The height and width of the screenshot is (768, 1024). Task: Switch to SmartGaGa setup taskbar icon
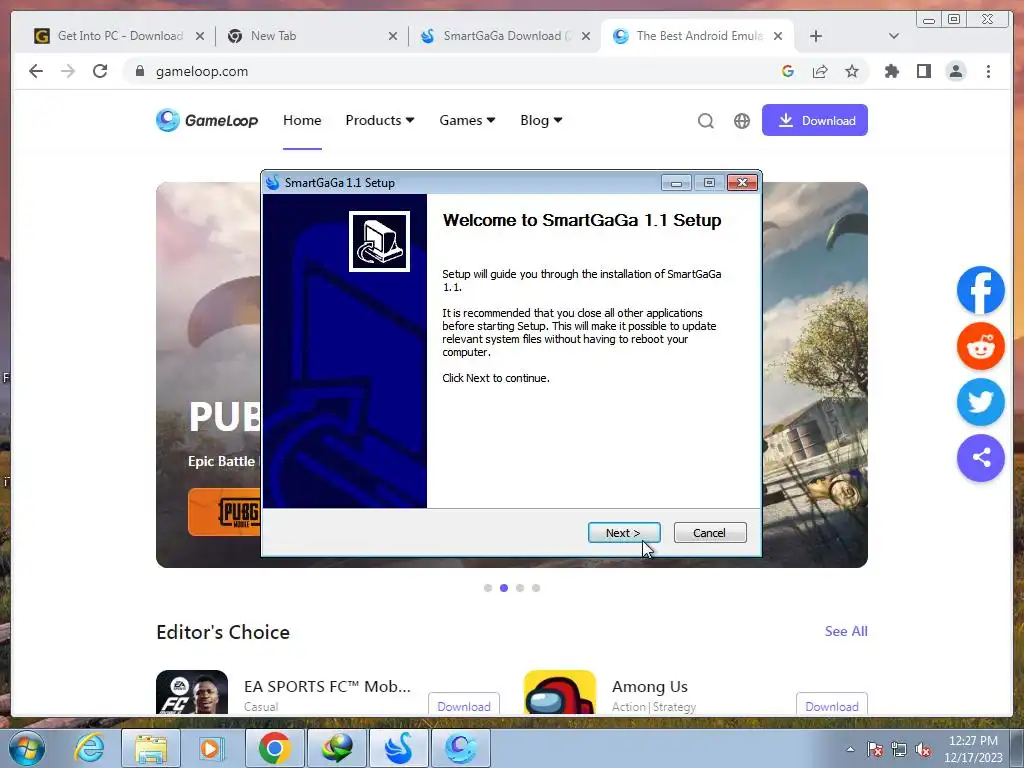398,748
